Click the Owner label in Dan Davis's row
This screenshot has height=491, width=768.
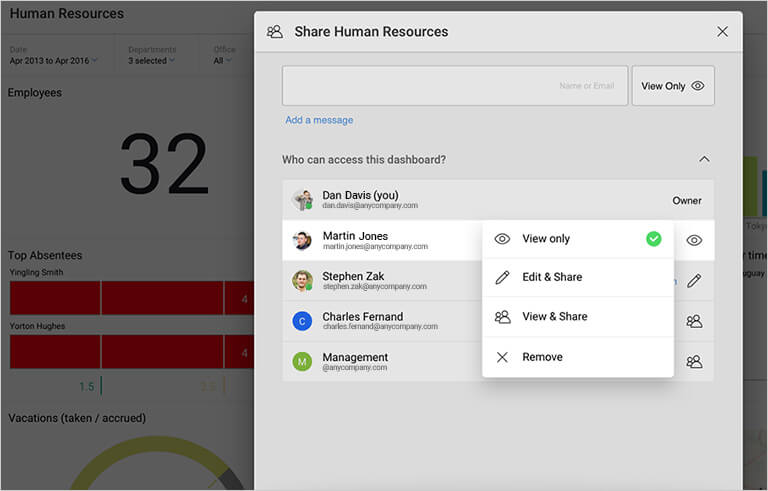tap(687, 200)
